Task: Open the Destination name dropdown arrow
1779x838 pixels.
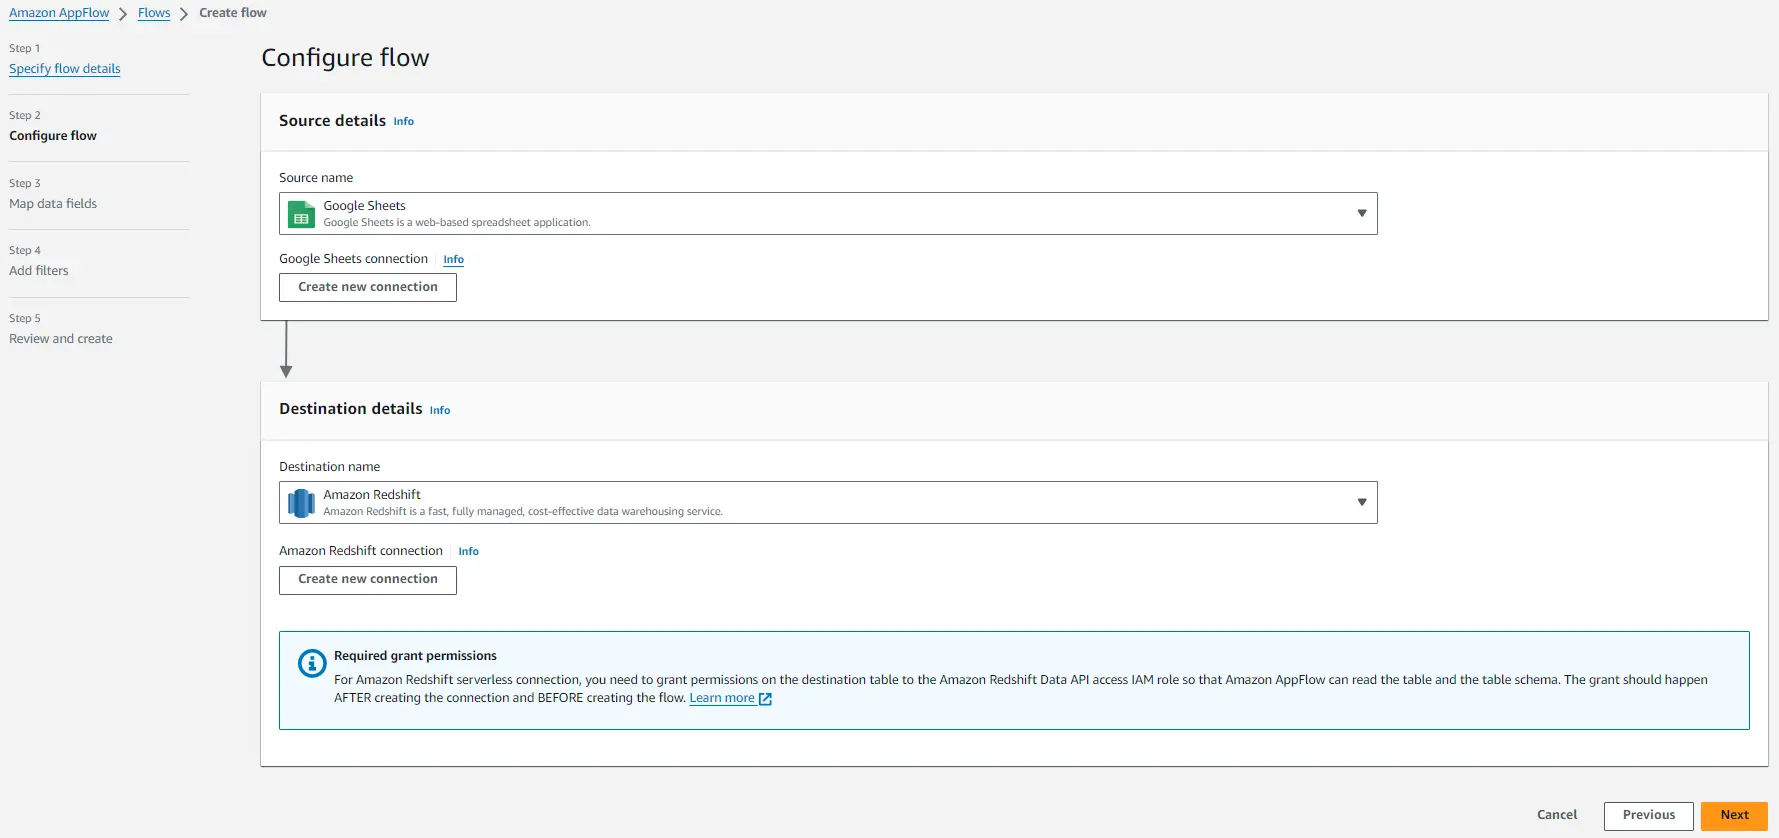Action: (x=1361, y=502)
